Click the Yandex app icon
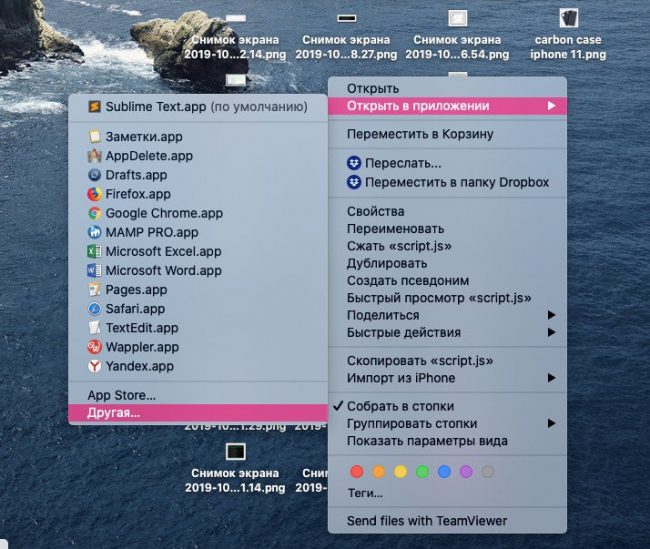Viewport: 650px width, 549px height. point(94,366)
